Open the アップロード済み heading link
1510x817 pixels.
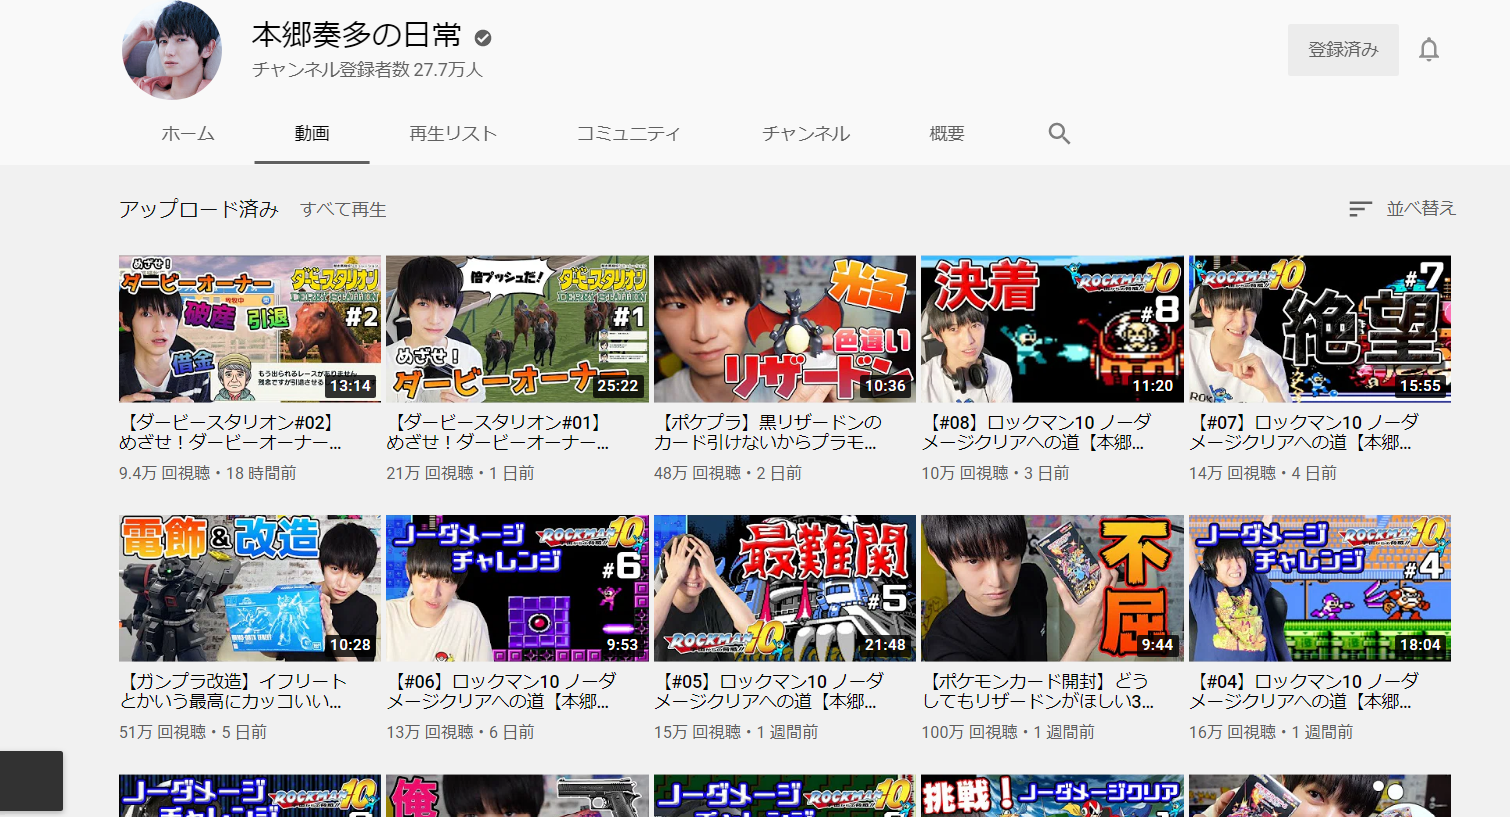coord(199,209)
